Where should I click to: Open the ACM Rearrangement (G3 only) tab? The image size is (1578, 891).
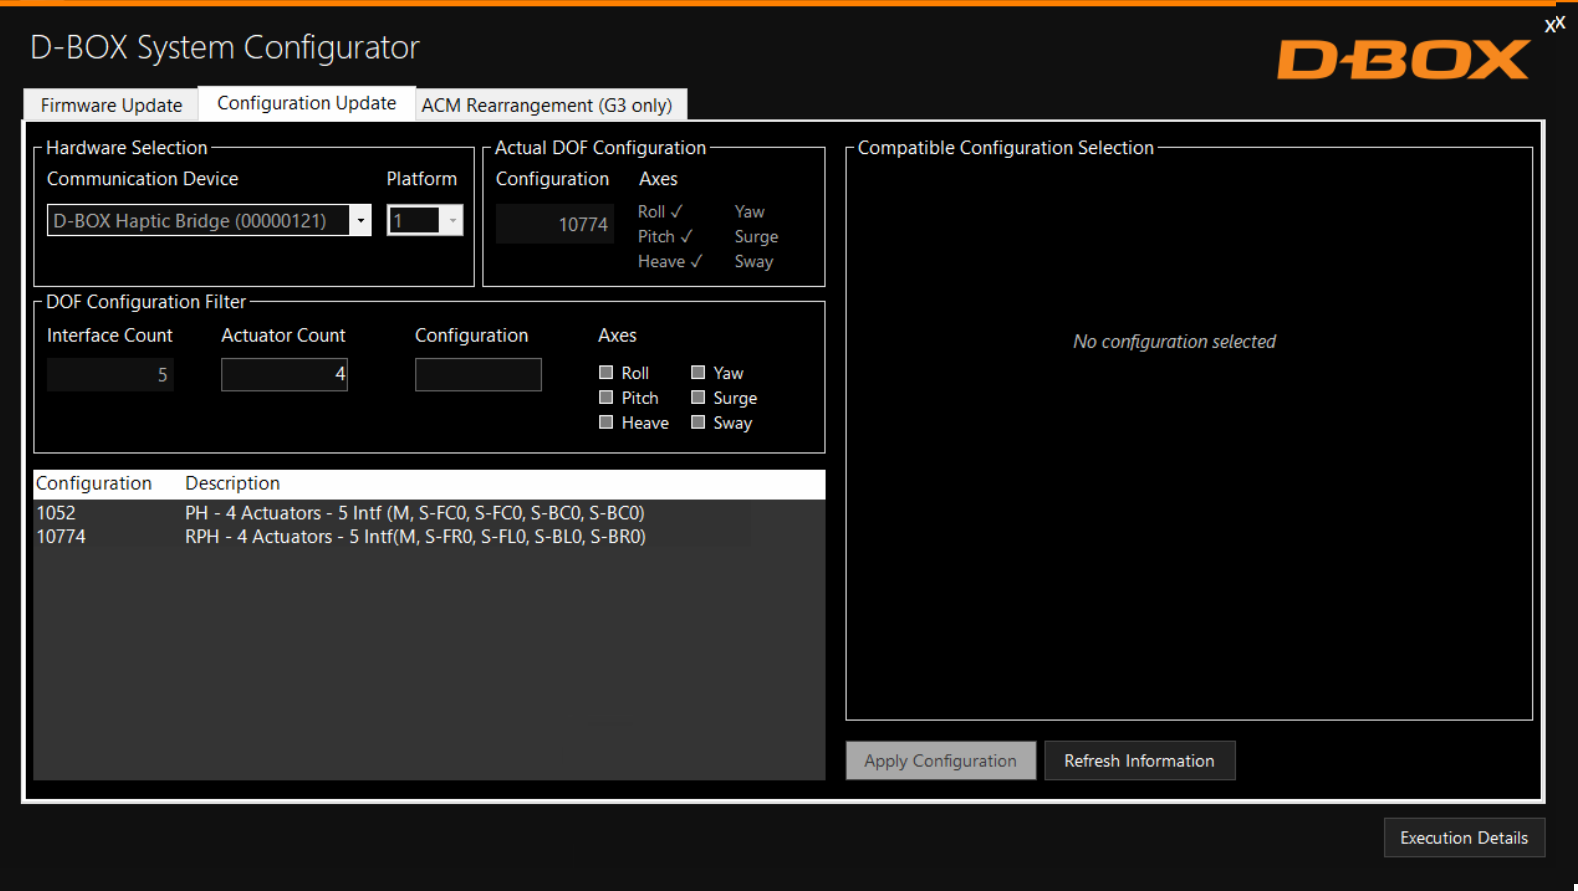(x=546, y=105)
